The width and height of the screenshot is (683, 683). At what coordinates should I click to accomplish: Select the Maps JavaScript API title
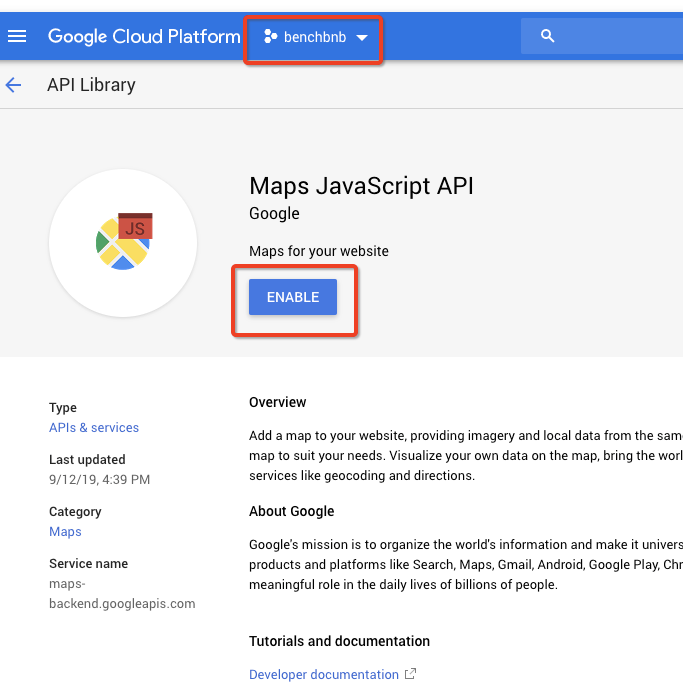pos(361,186)
